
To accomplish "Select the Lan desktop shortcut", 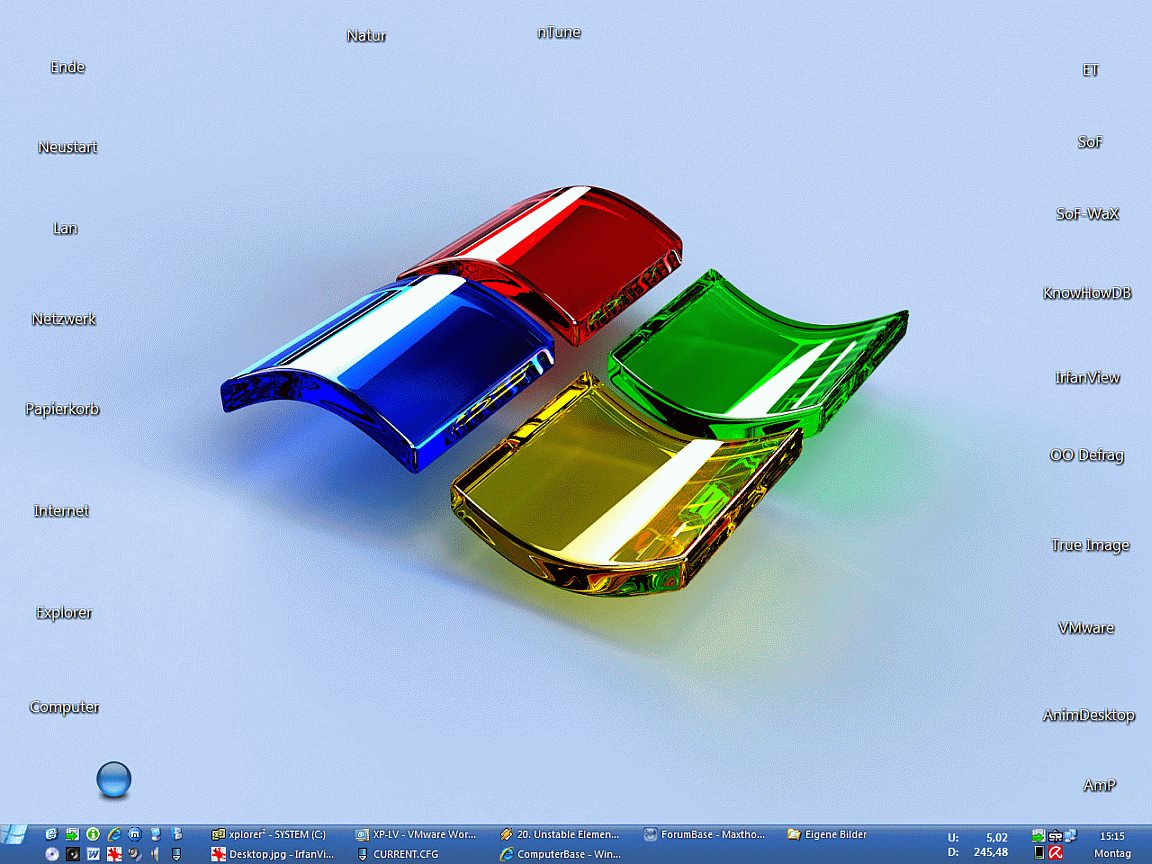I will [x=65, y=228].
